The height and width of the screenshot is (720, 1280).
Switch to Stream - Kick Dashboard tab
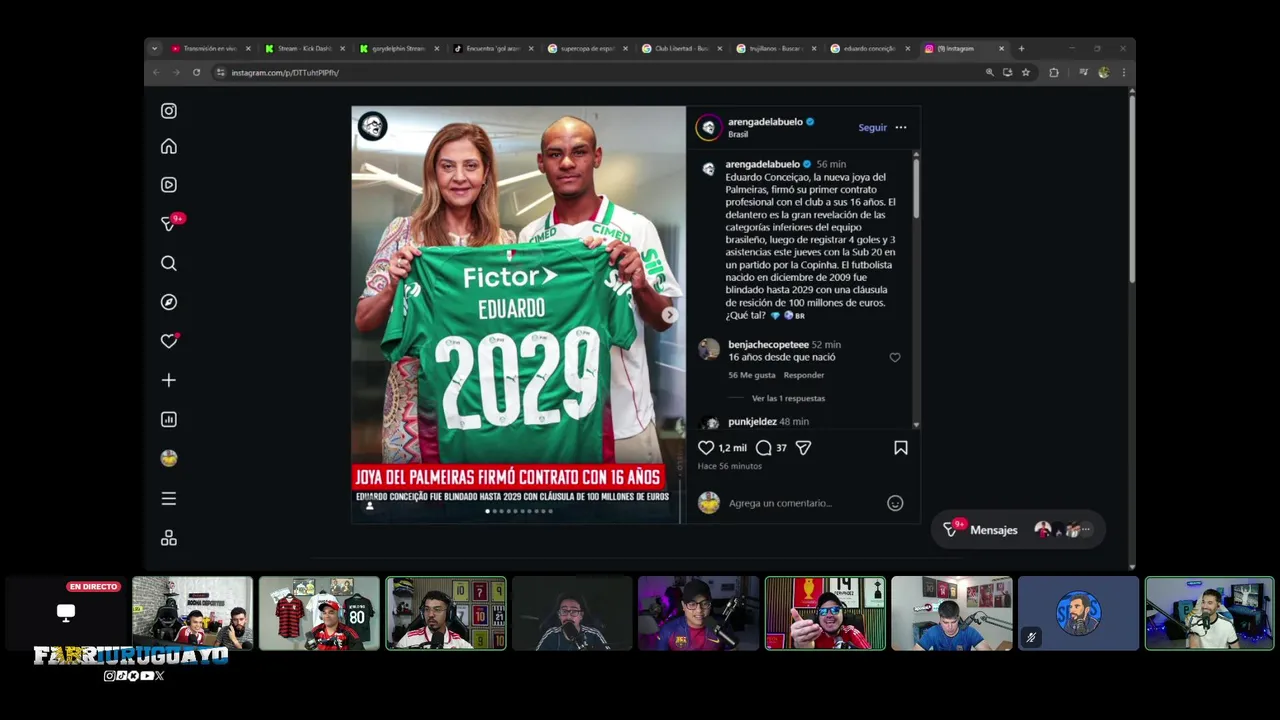point(304,48)
